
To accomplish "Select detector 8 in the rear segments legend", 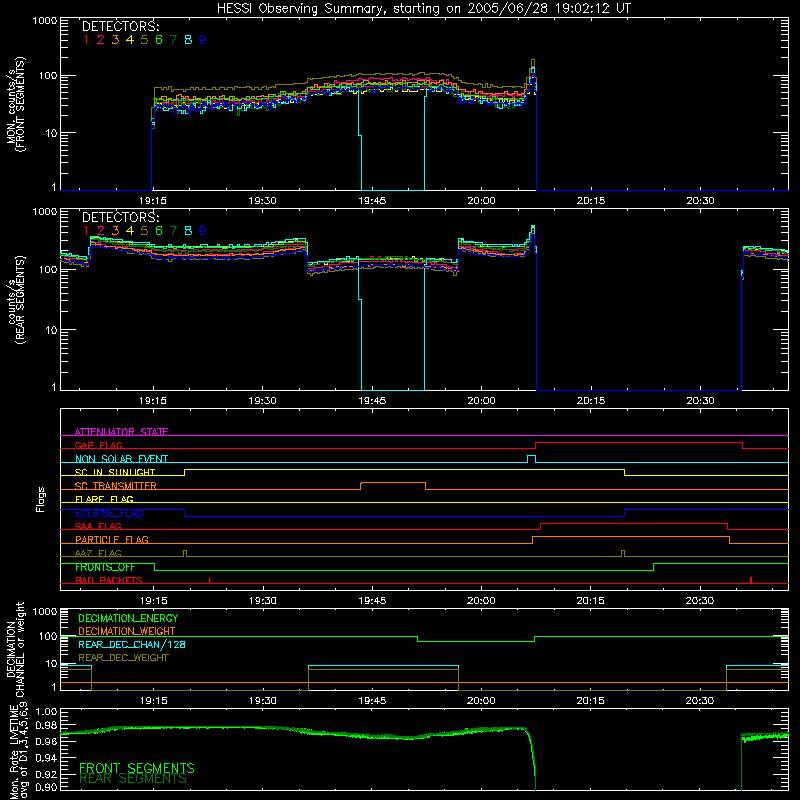I will click(188, 231).
